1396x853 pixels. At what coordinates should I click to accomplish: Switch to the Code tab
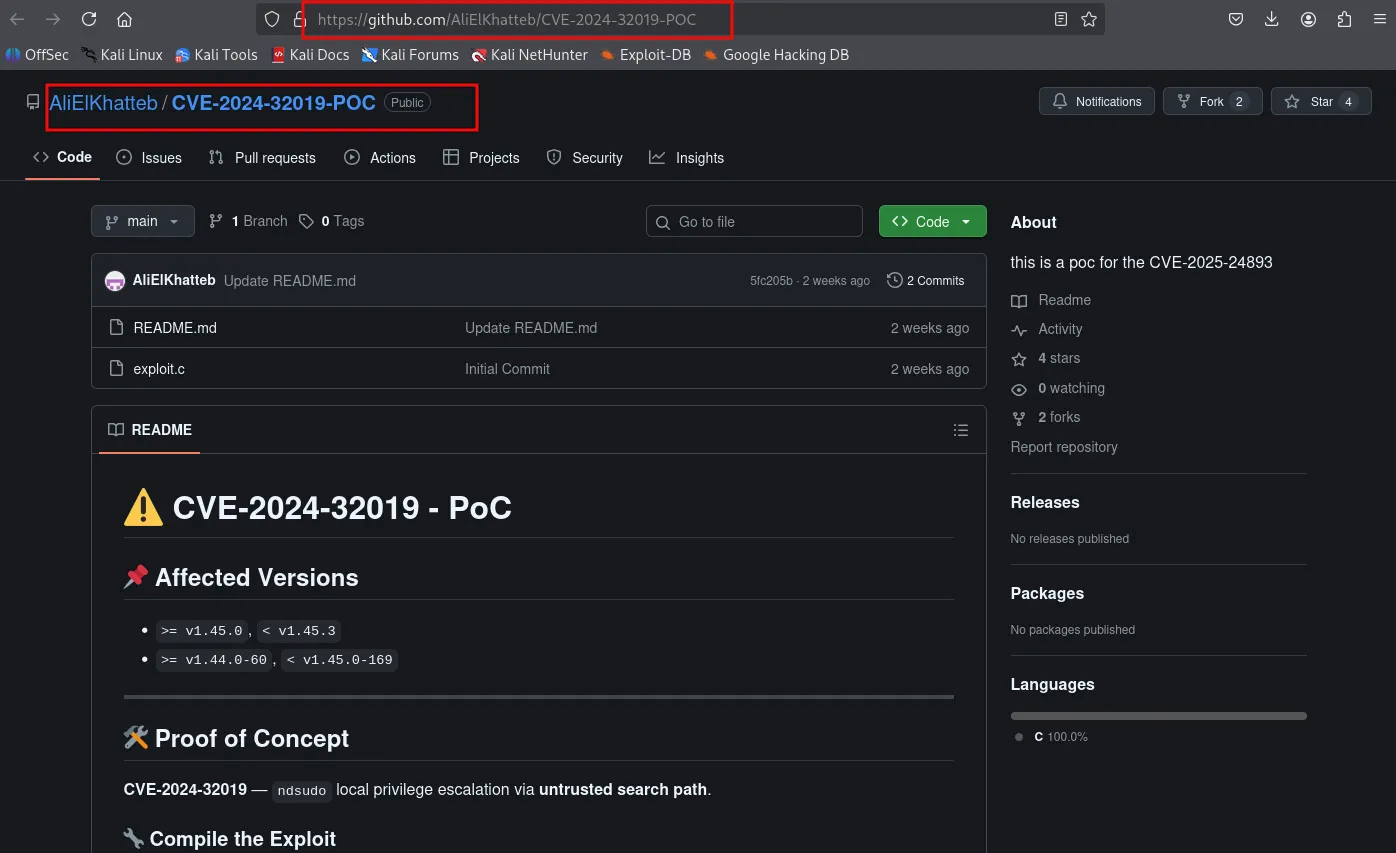click(62, 157)
